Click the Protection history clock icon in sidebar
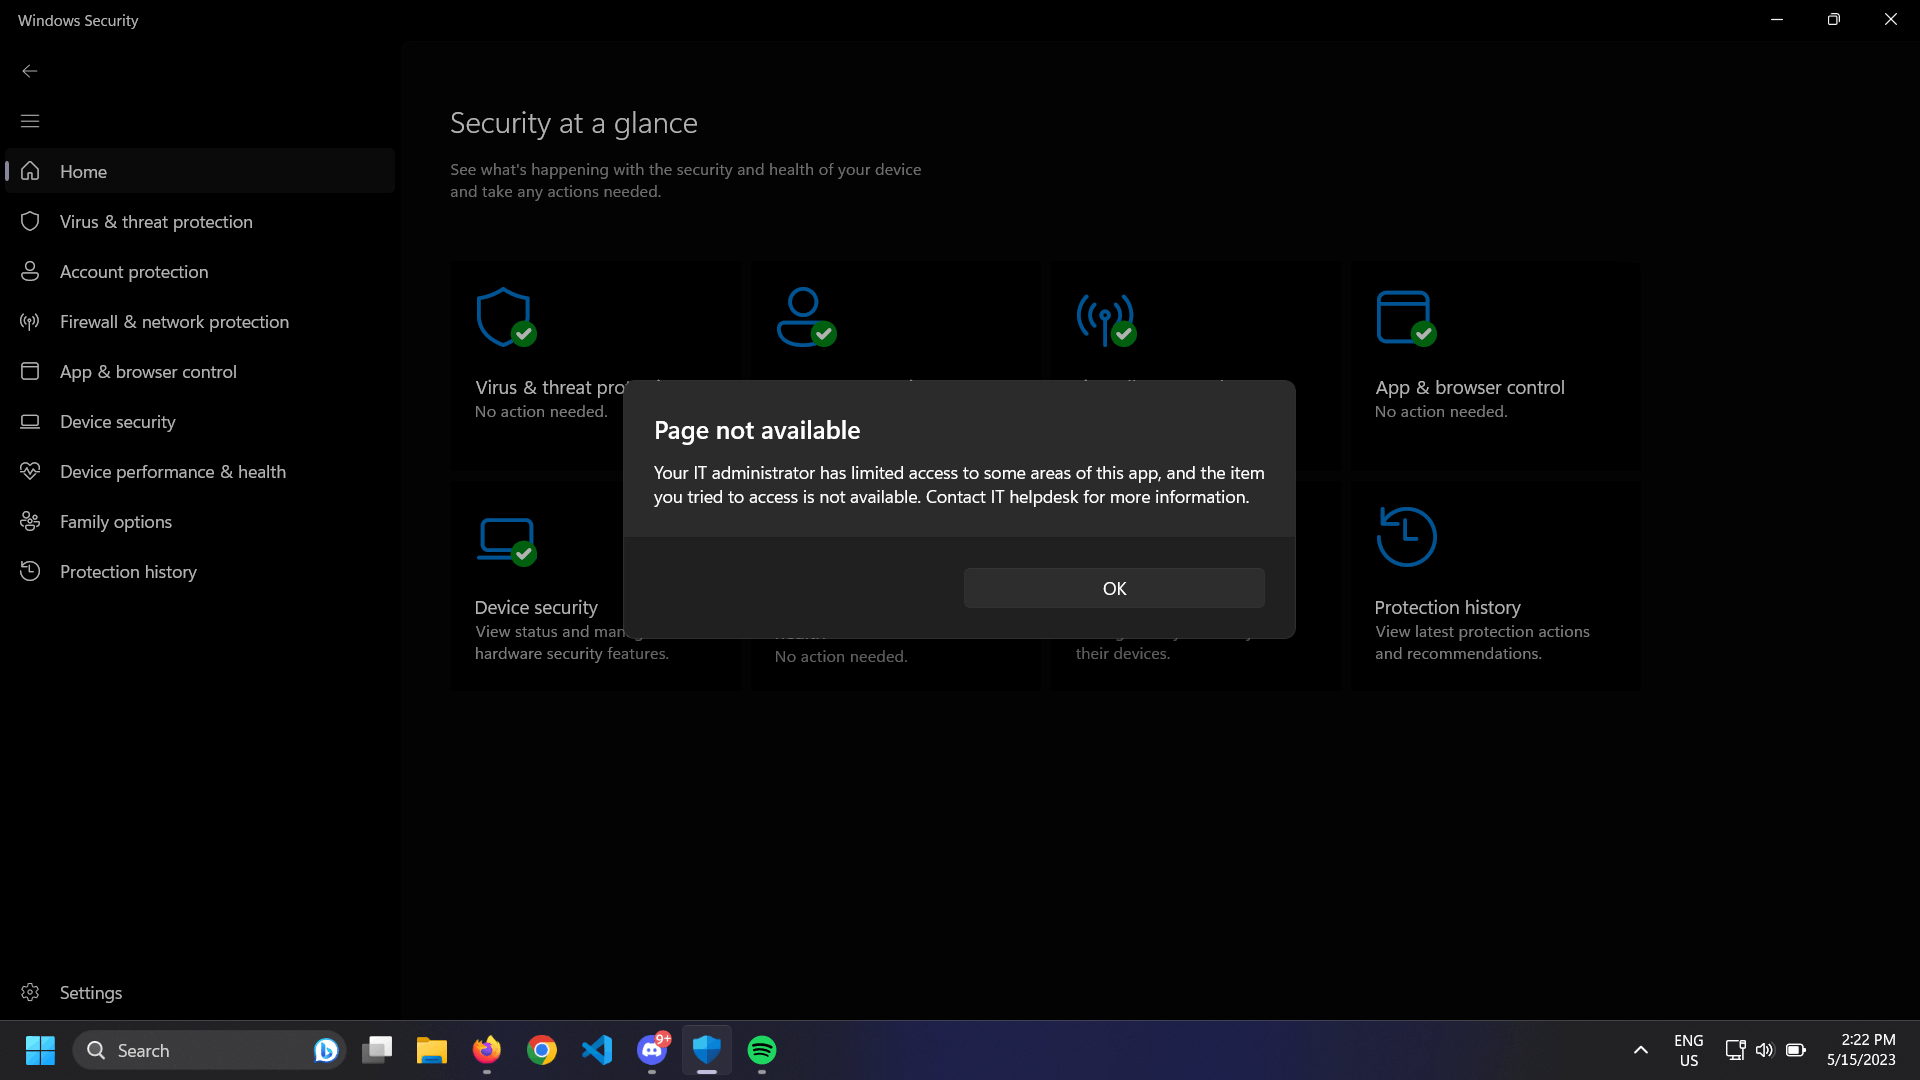Screen dimensions: 1920x1080 pos(30,571)
